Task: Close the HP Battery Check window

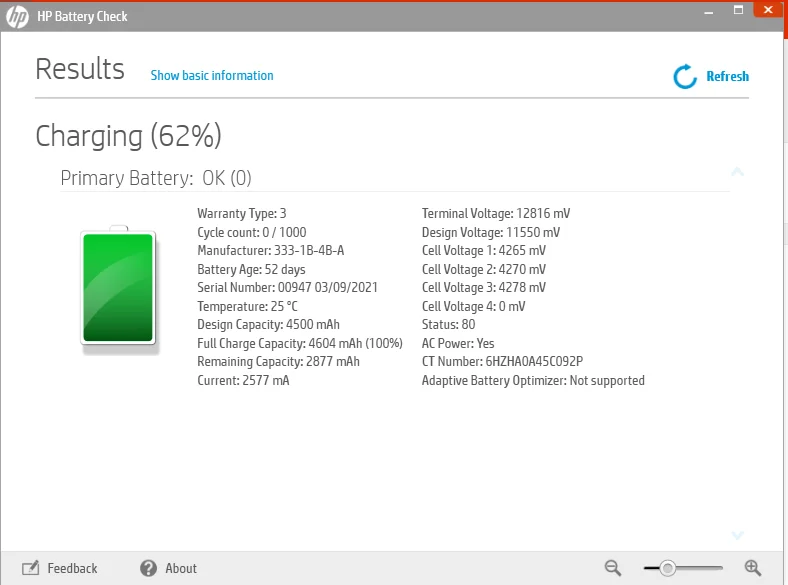Action: (x=768, y=10)
